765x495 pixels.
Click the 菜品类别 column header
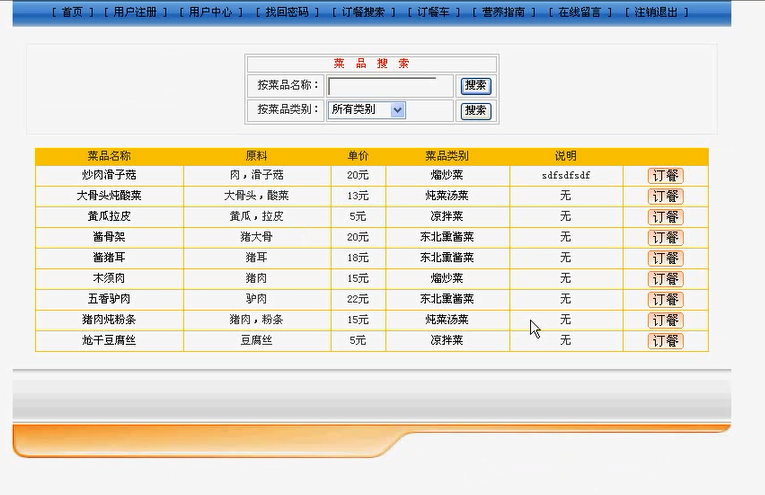click(447, 156)
